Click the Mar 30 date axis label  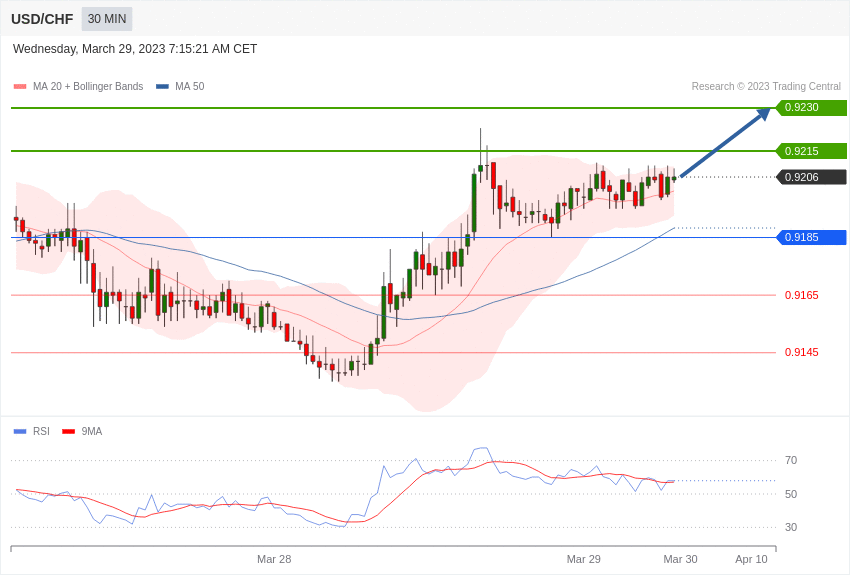(680, 559)
